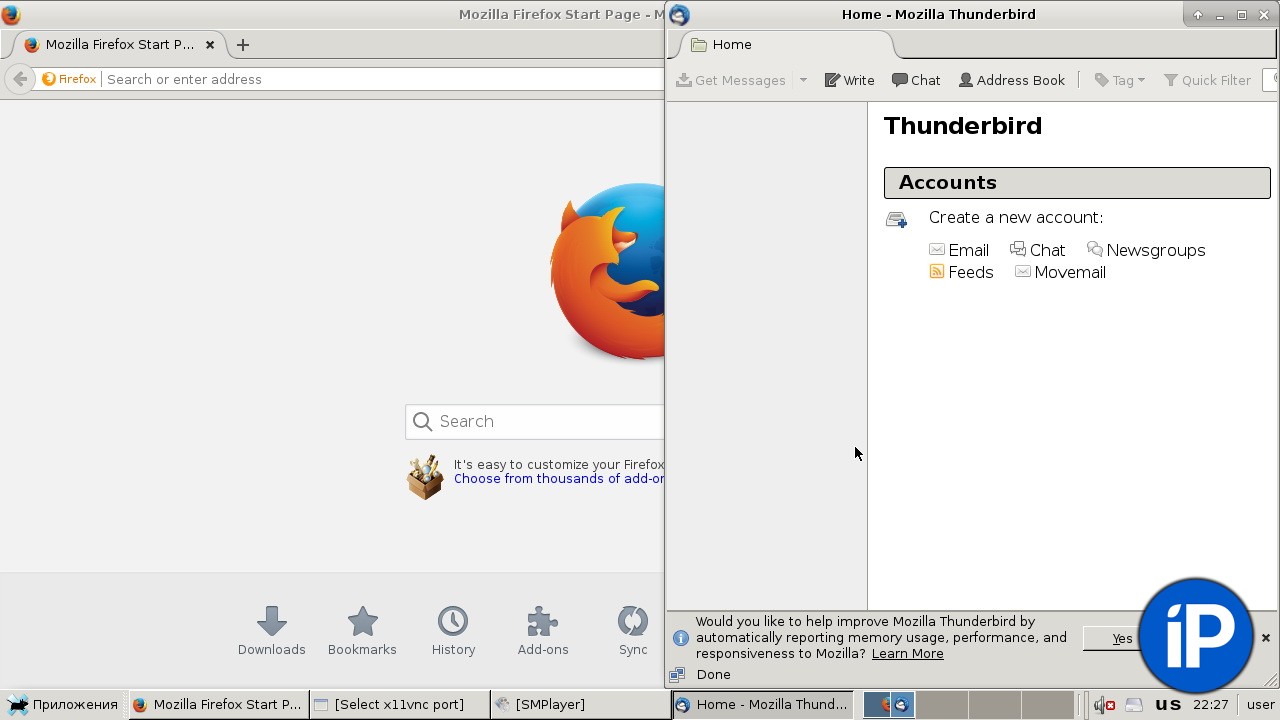1280x720 pixels.
Task: Click the Firefox icon in title bar
Action: tap(12, 15)
